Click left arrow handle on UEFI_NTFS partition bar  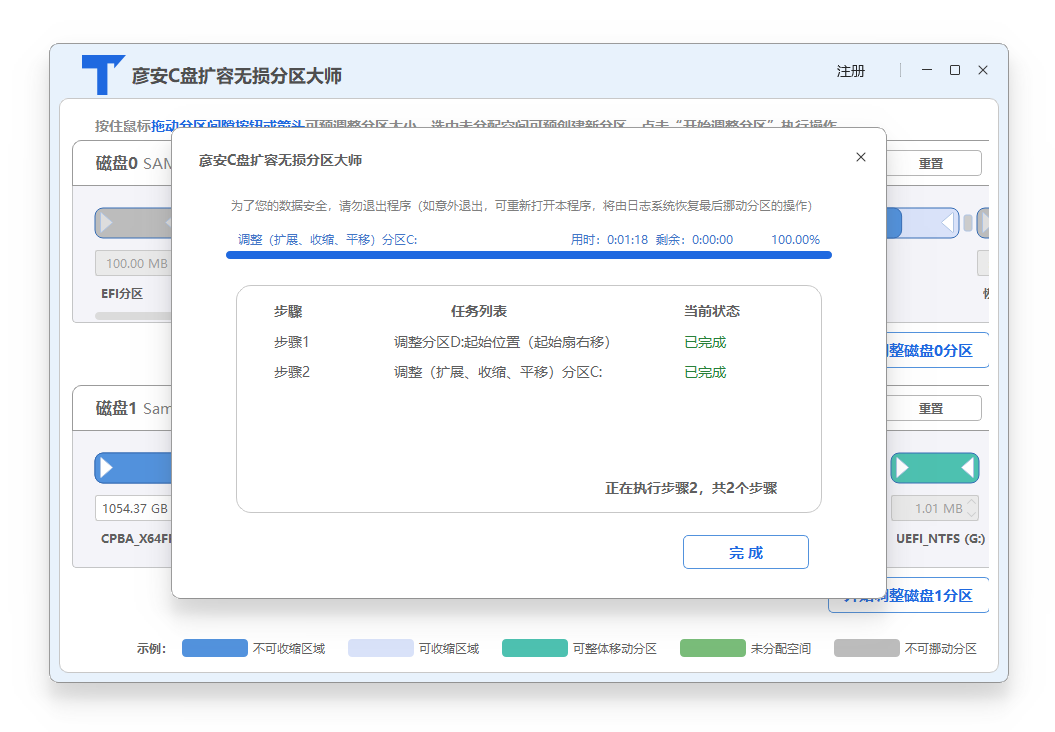point(903,468)
